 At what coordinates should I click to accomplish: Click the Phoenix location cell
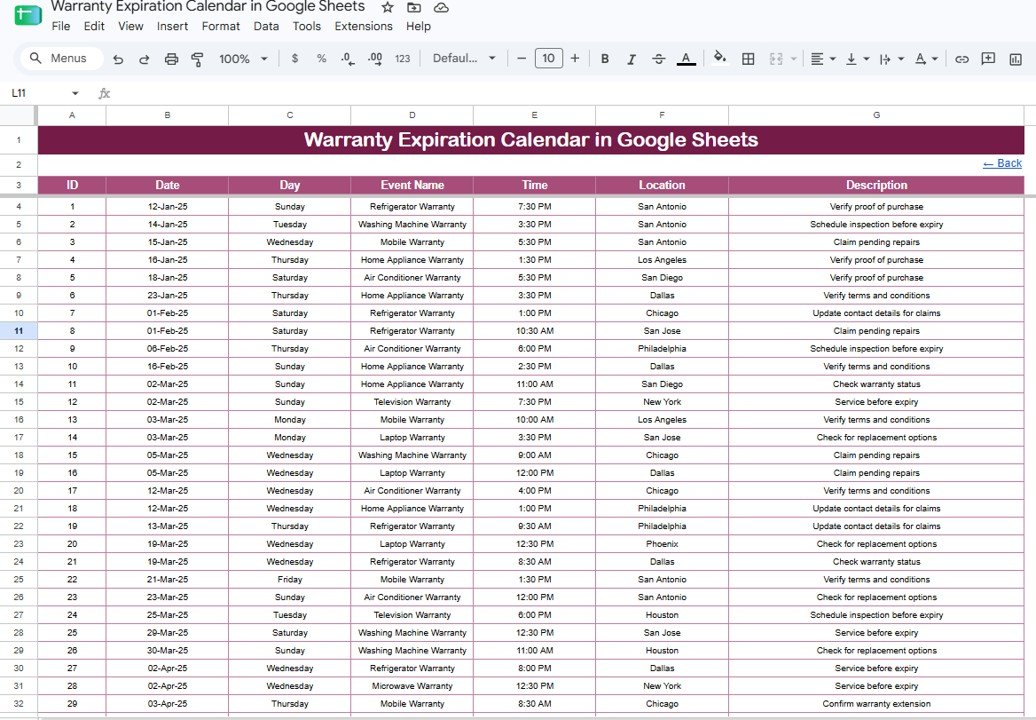click(x=662, y=544)
